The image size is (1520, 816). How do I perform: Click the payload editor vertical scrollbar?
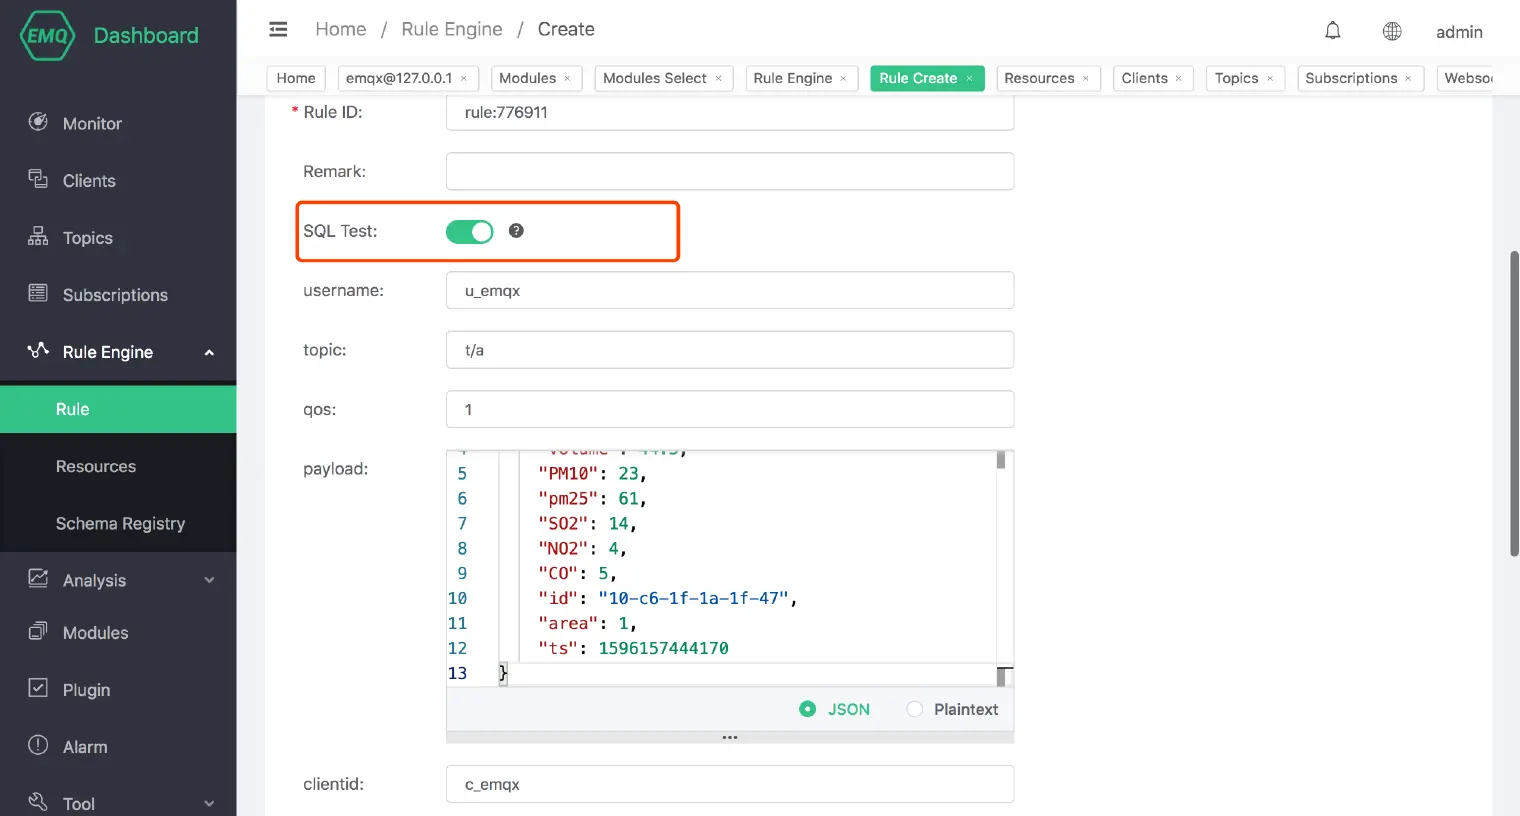(x=1001, y=460)
